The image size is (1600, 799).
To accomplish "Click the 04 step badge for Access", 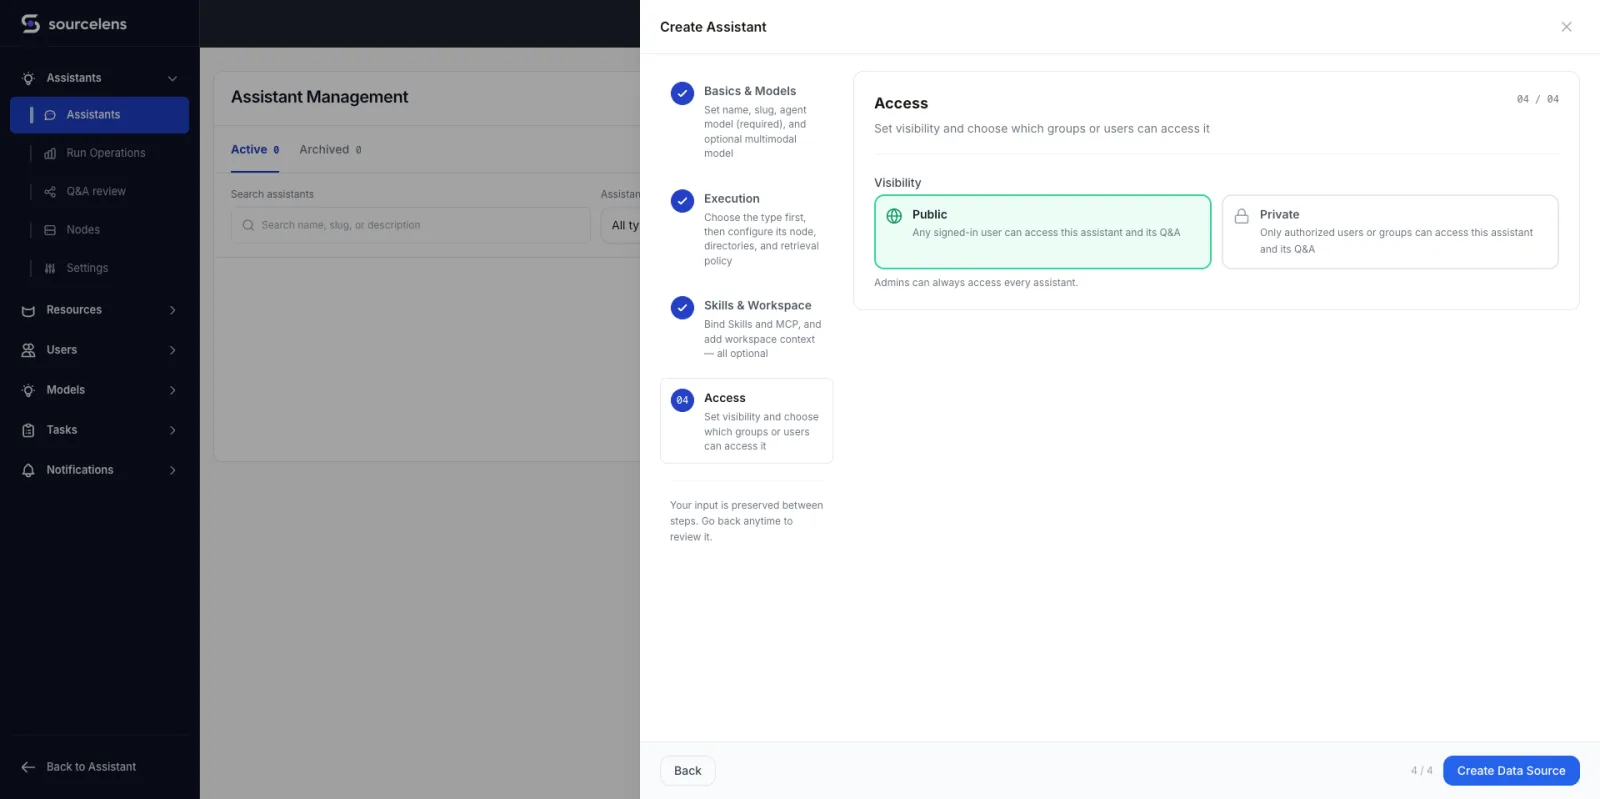I will click(682, 400).
